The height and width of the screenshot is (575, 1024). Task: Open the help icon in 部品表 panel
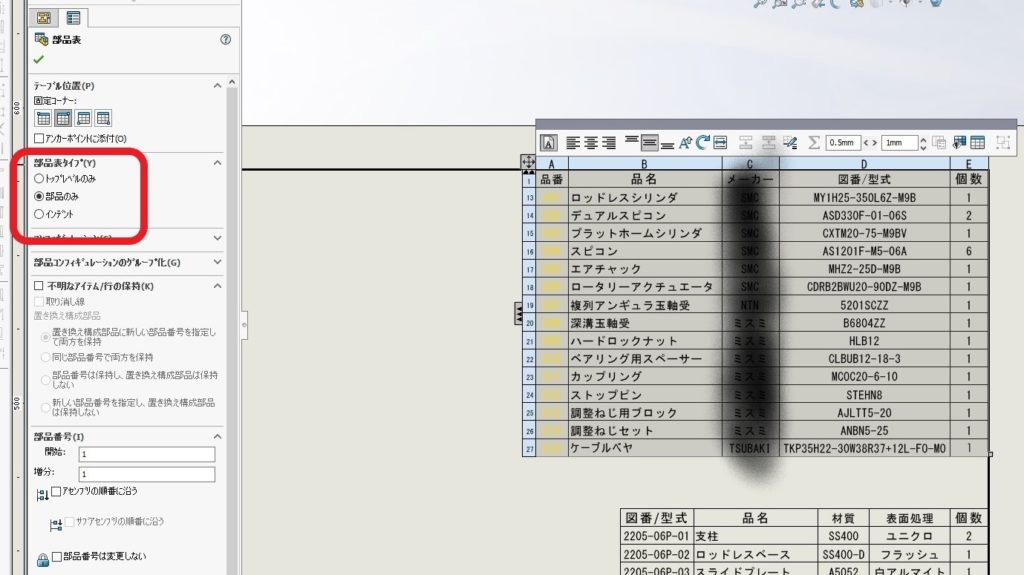point(225,40)
